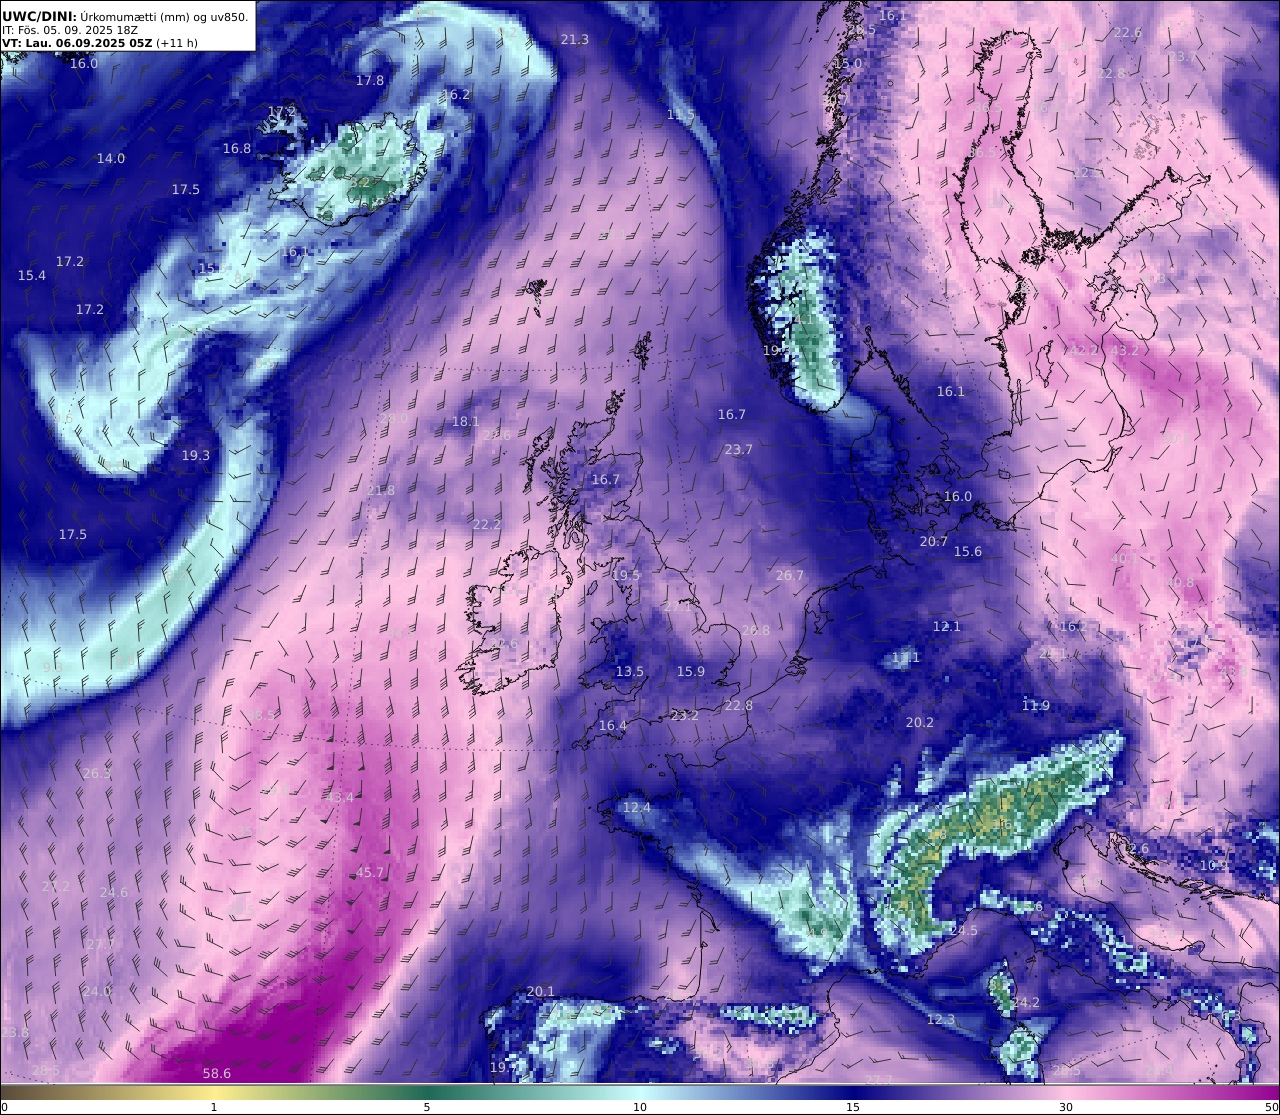Click the 21.3 value at the top
This screenshot has width=1280, height=1115.
[575, 39]
